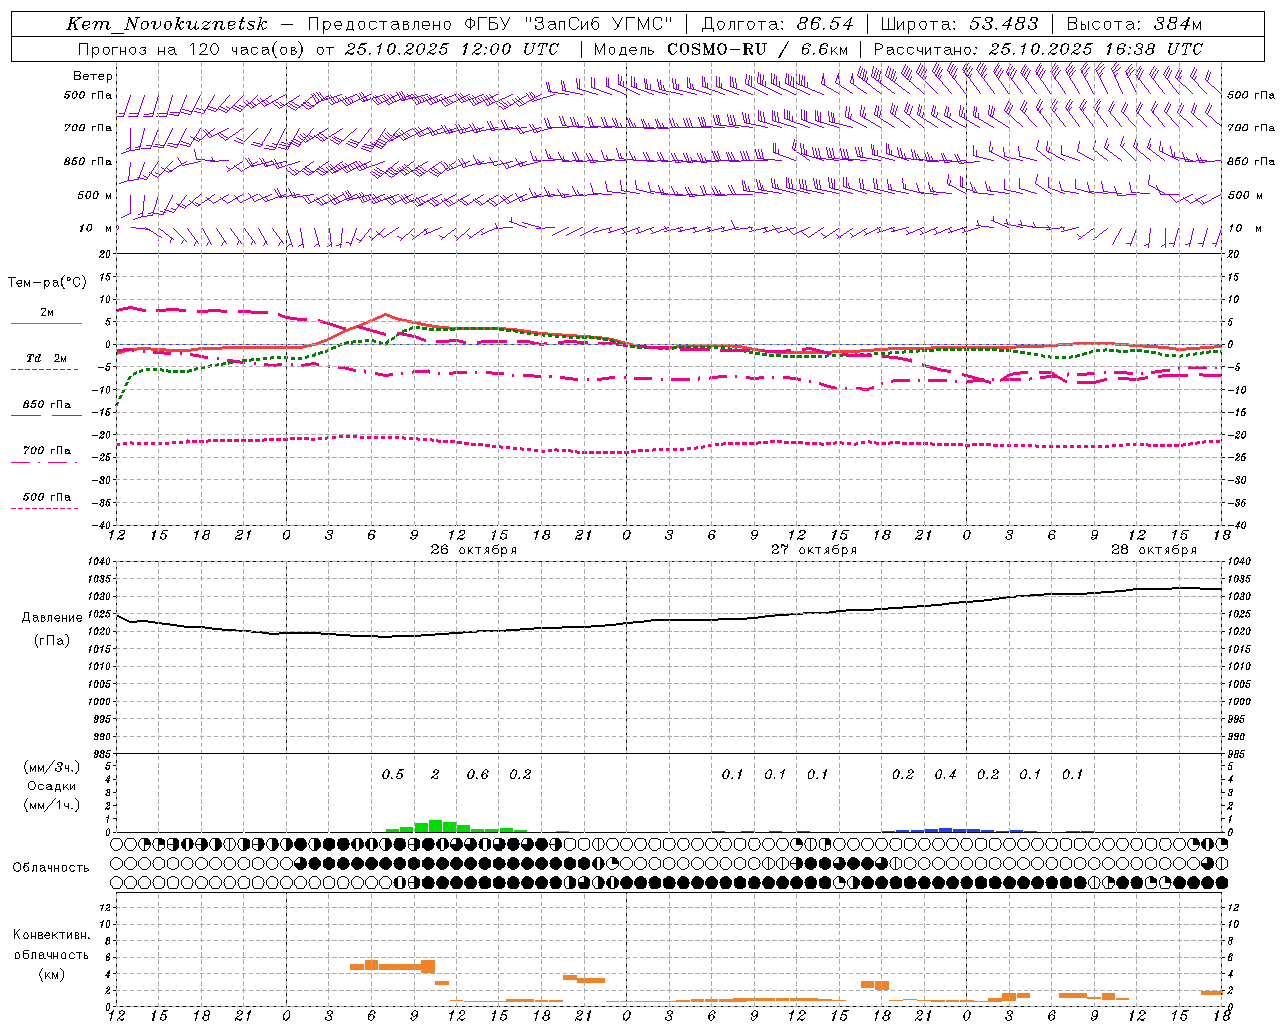Click the Kem_Novokuznetsk station title
Viewport: 1280px width, 1024px height.
point(167,24)
